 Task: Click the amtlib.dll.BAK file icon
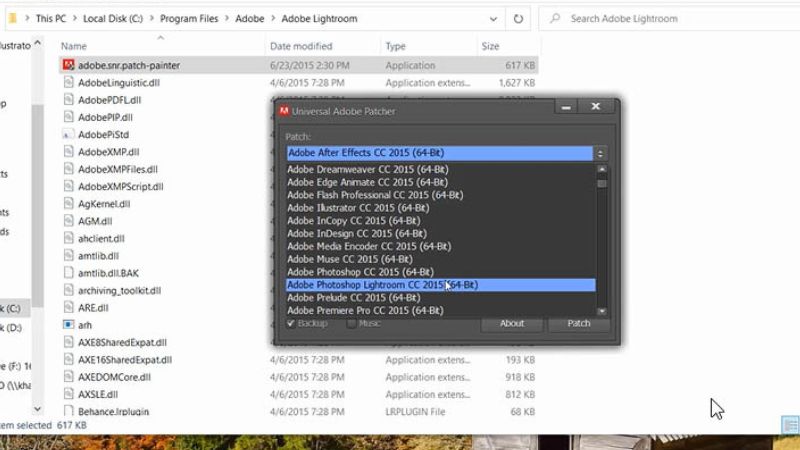point(68,273)
